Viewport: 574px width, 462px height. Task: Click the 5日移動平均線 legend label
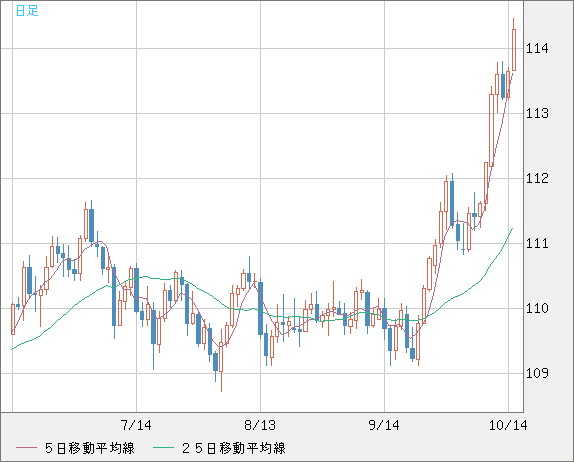point(90,448)
